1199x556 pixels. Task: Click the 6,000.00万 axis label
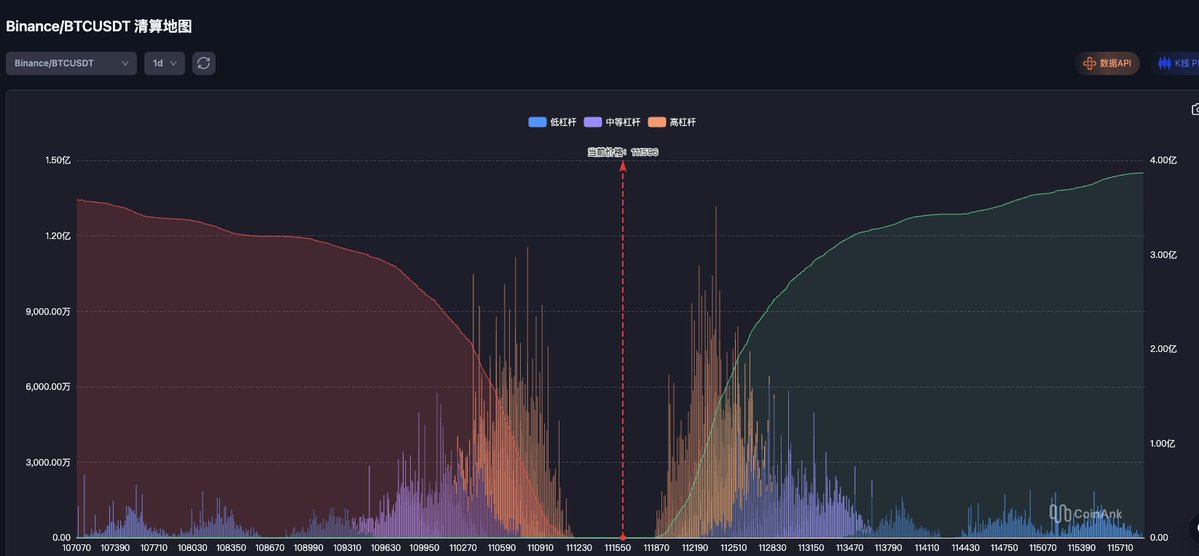(50, 387)
